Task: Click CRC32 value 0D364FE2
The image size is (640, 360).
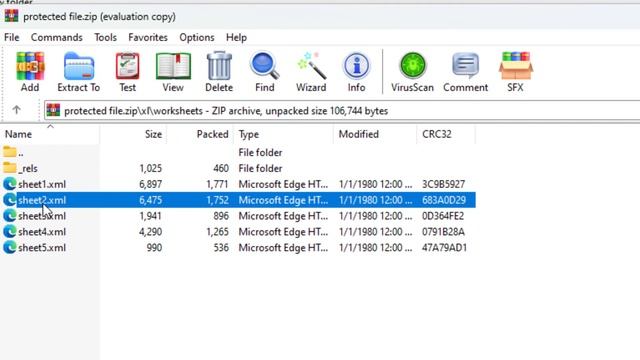Action: click(x=443, y=216)
